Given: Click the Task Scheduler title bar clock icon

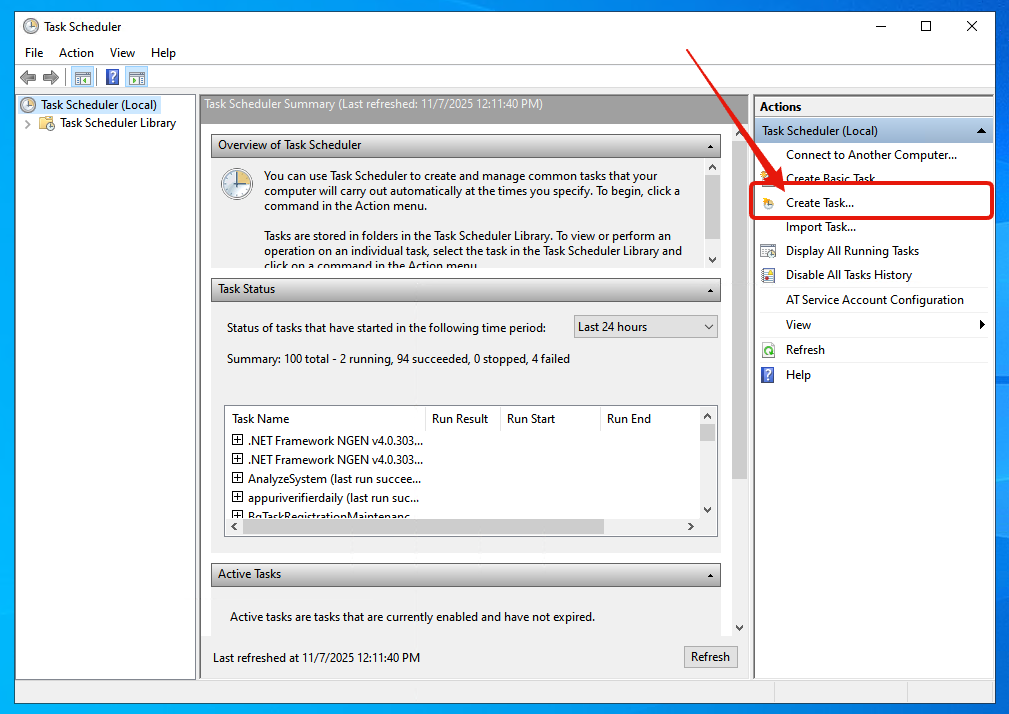Looking at the screenshot, I should tap(31, 26).
